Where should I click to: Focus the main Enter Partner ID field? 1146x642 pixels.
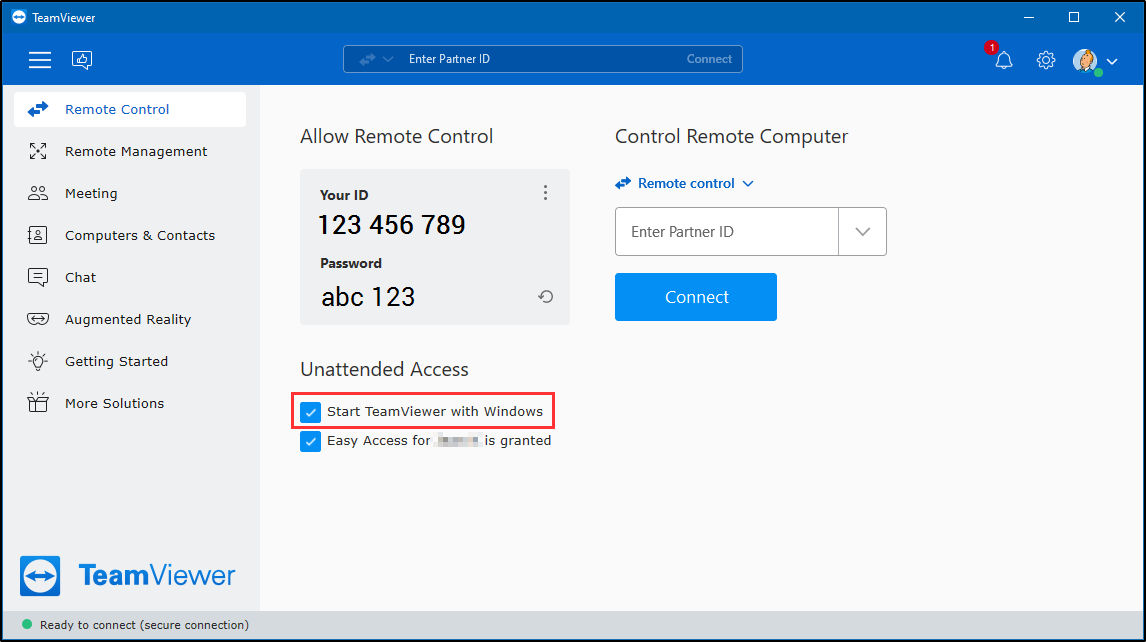(726, 232)
